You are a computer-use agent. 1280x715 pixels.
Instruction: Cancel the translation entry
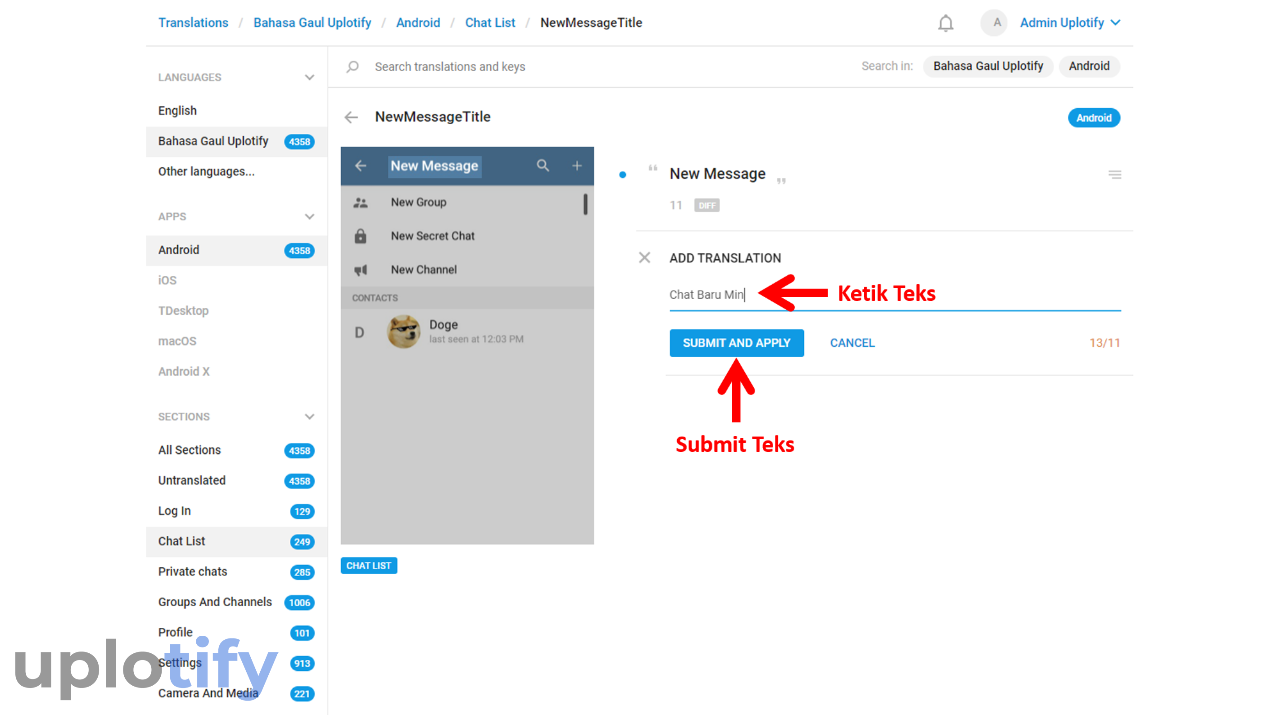pos(852,343)
